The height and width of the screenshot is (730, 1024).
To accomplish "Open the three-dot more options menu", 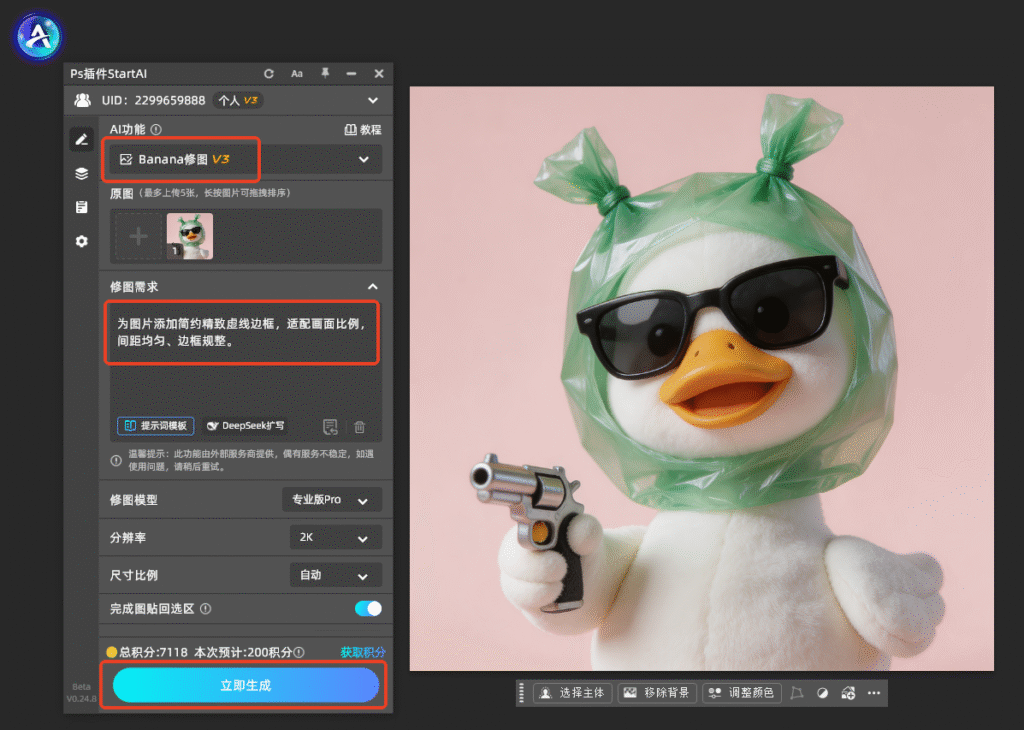I will (874, 693).
